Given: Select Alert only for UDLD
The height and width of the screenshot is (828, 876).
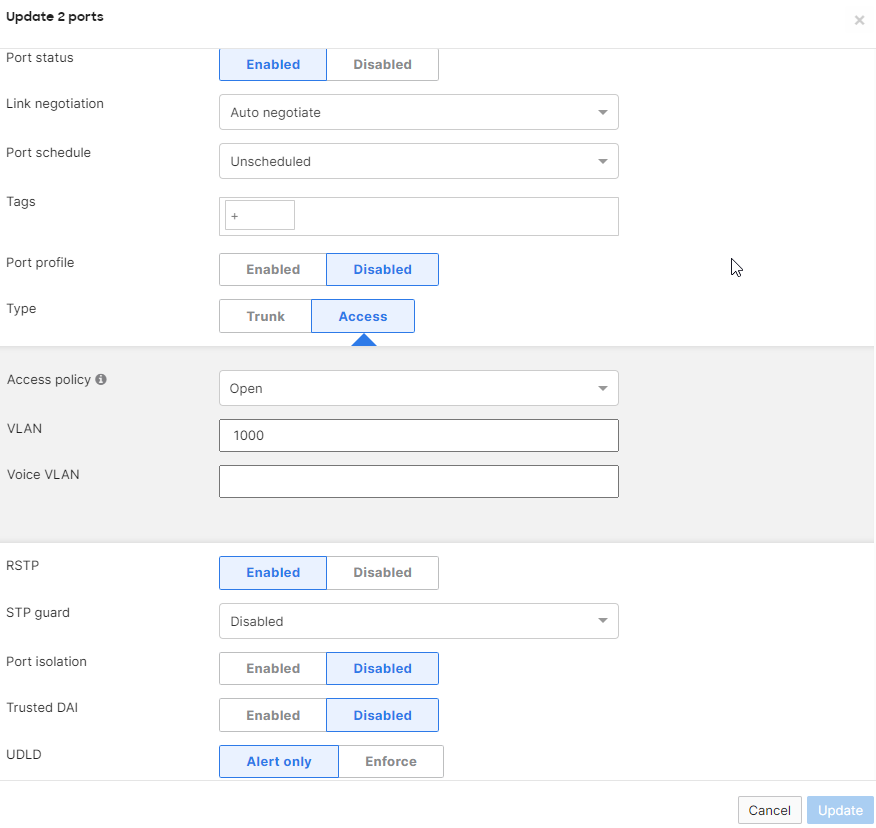Looking at the screenshot, I should (278, 761).
